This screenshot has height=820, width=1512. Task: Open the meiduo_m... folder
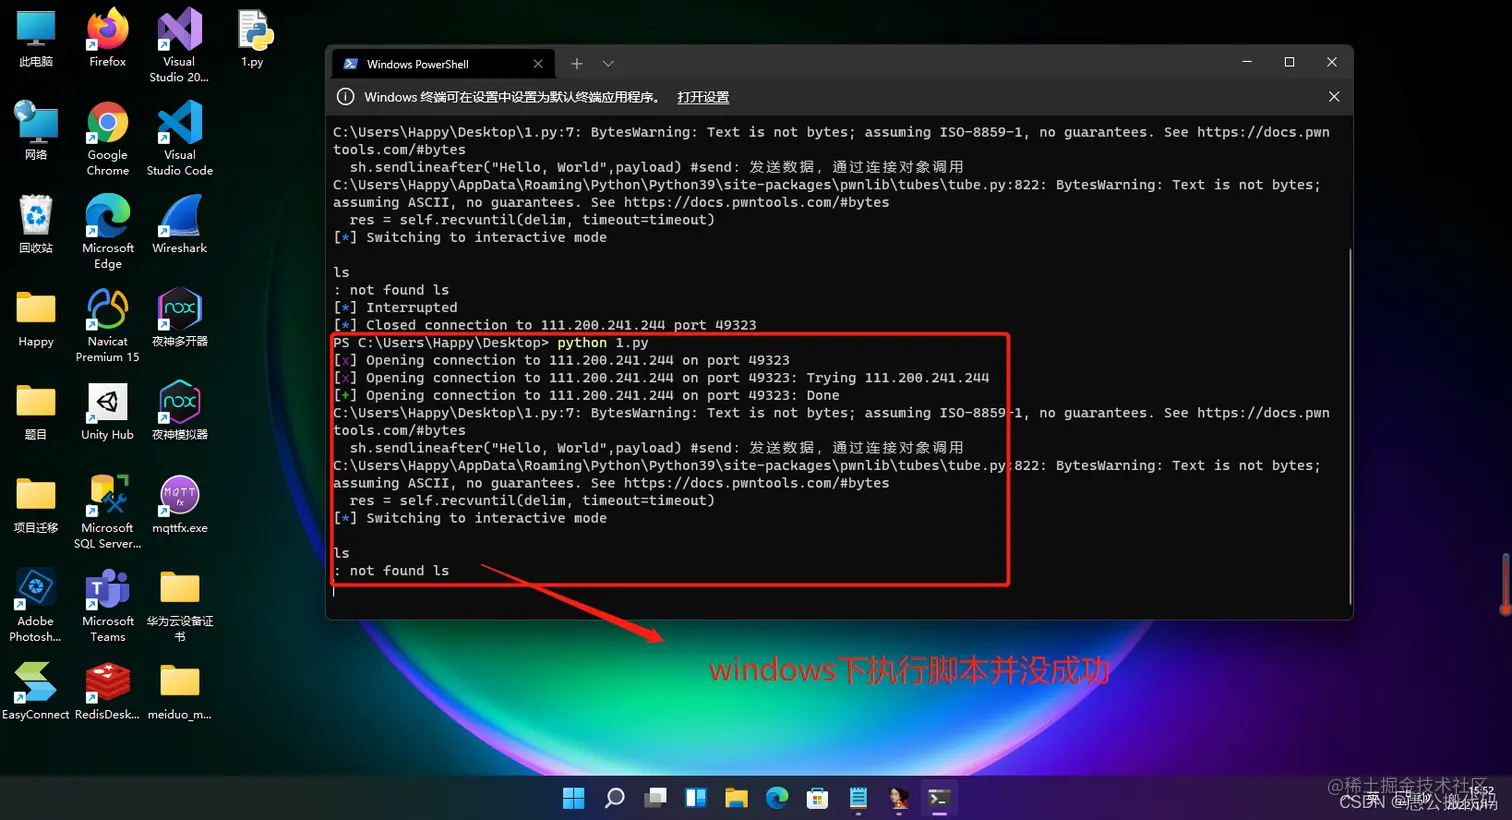pyautogui.click(x=180, y=691)
